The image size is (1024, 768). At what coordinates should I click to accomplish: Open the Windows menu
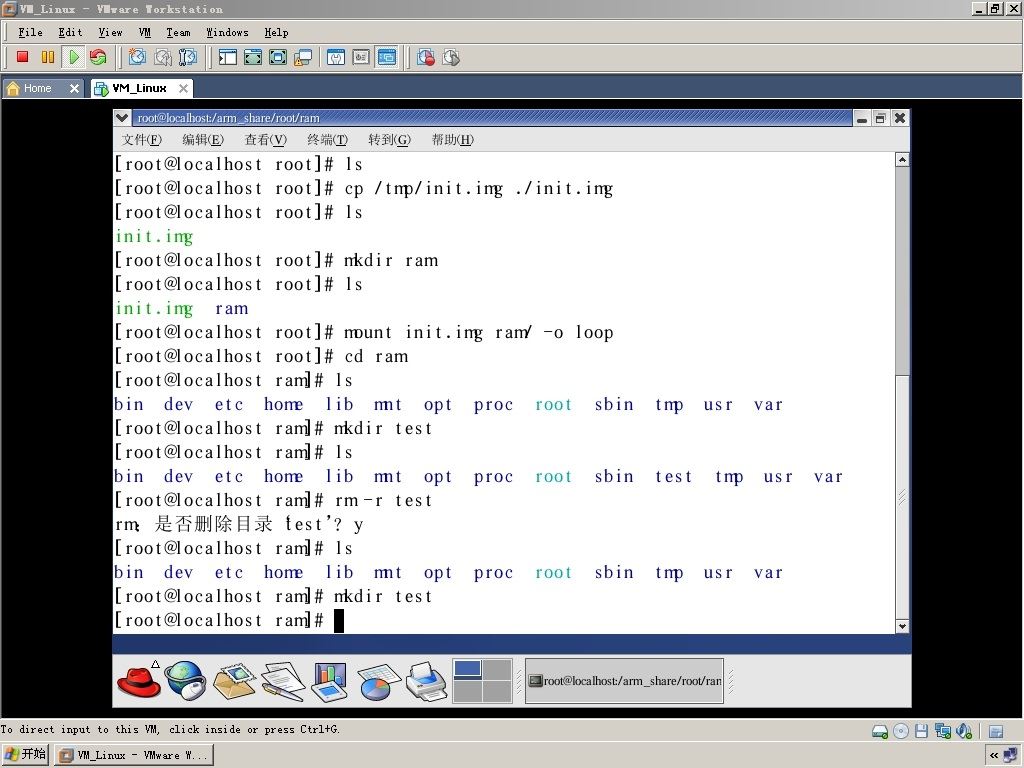pos(227,32)
